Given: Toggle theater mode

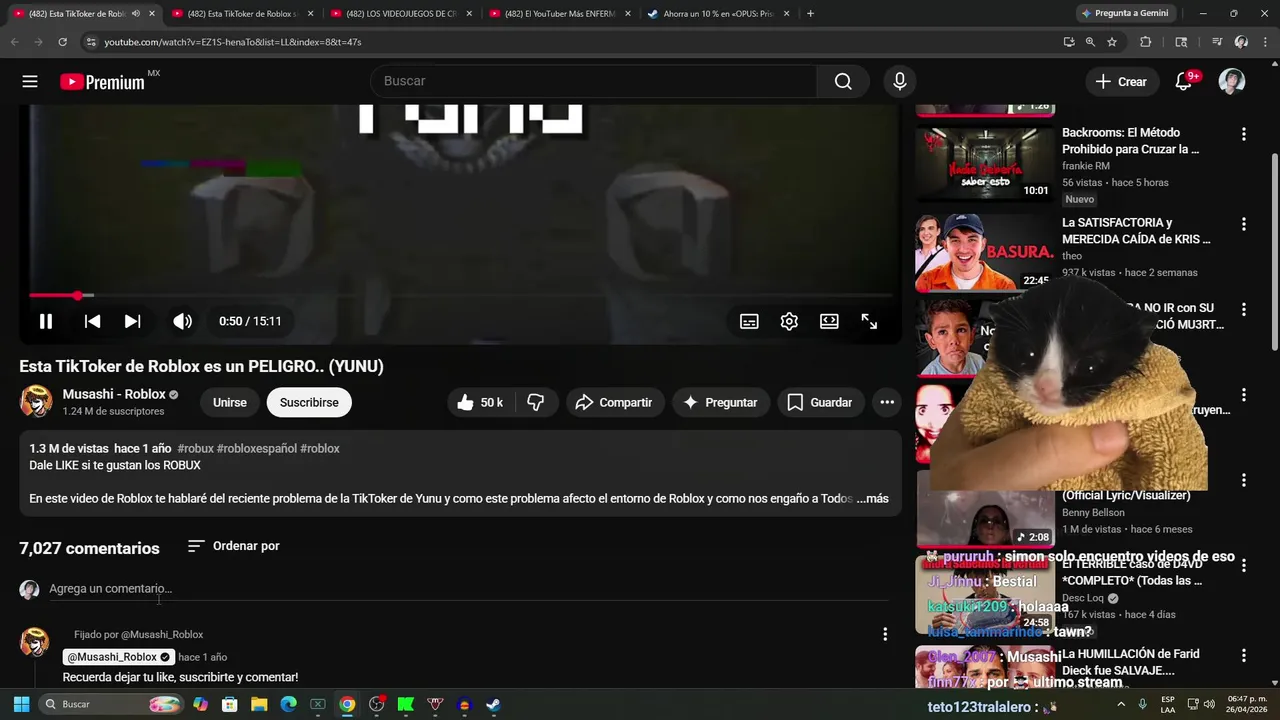Looking at the screenshot, I should (x=829, y=321).
